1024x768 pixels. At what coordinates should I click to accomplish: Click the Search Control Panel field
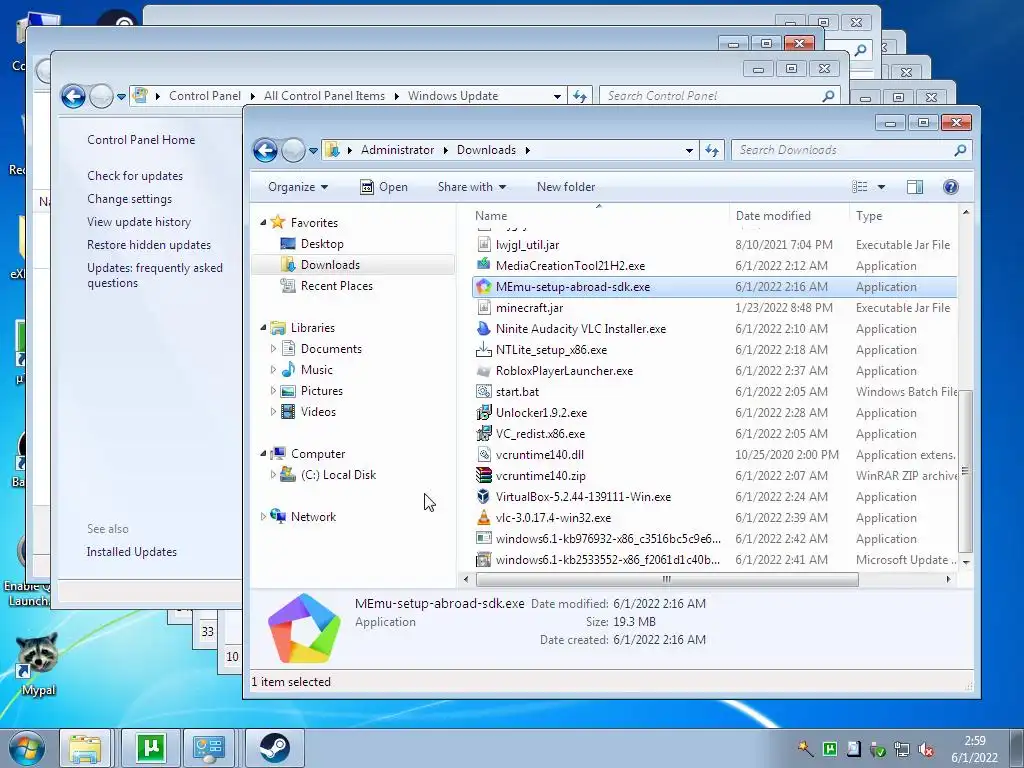tap(718, 96)
